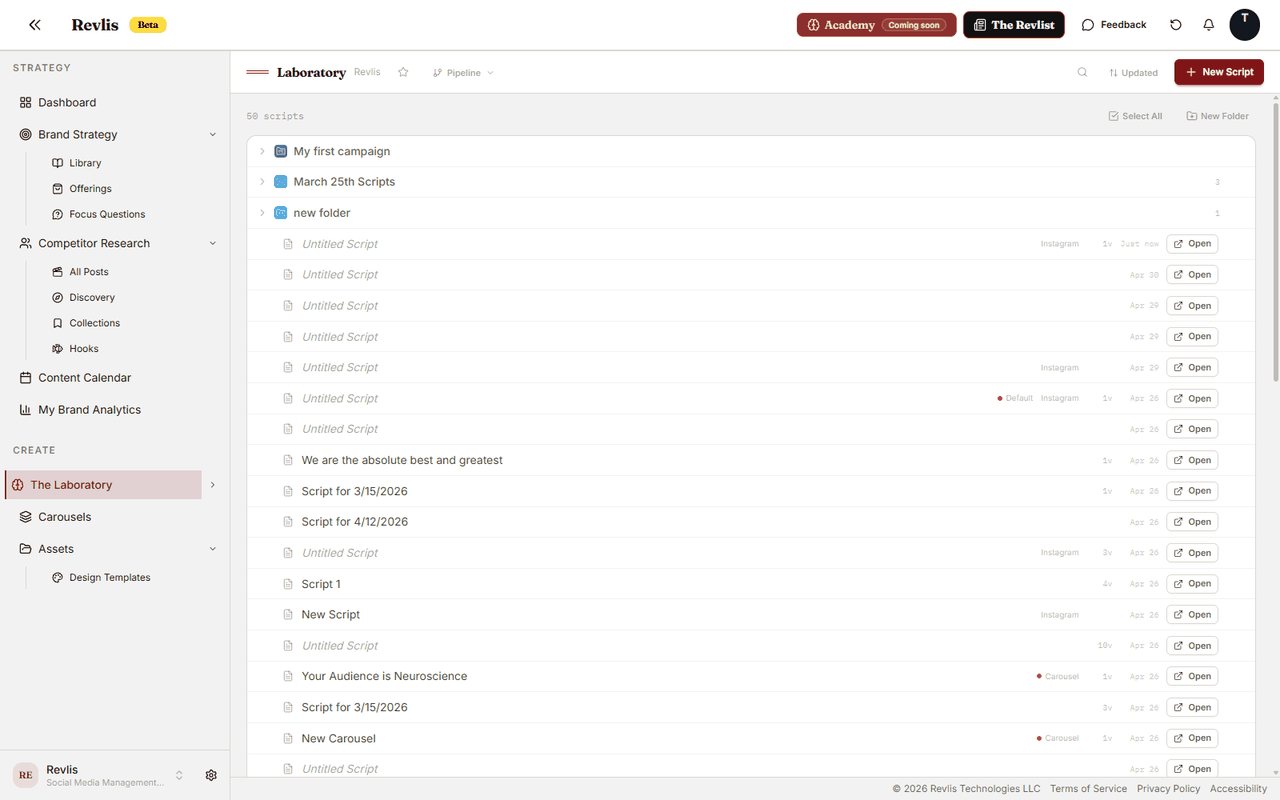This screenshot has width=1280, height=800.
Task: Open the Untitled Script updated Just now
Action: 1192,244
